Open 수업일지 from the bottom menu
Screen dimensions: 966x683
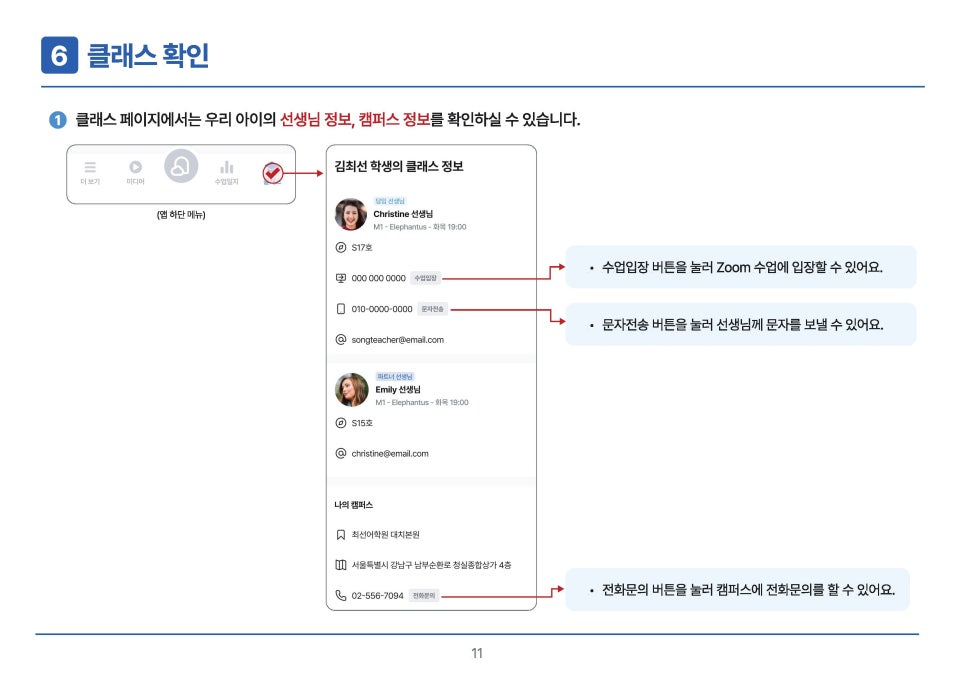pos(225,166)
